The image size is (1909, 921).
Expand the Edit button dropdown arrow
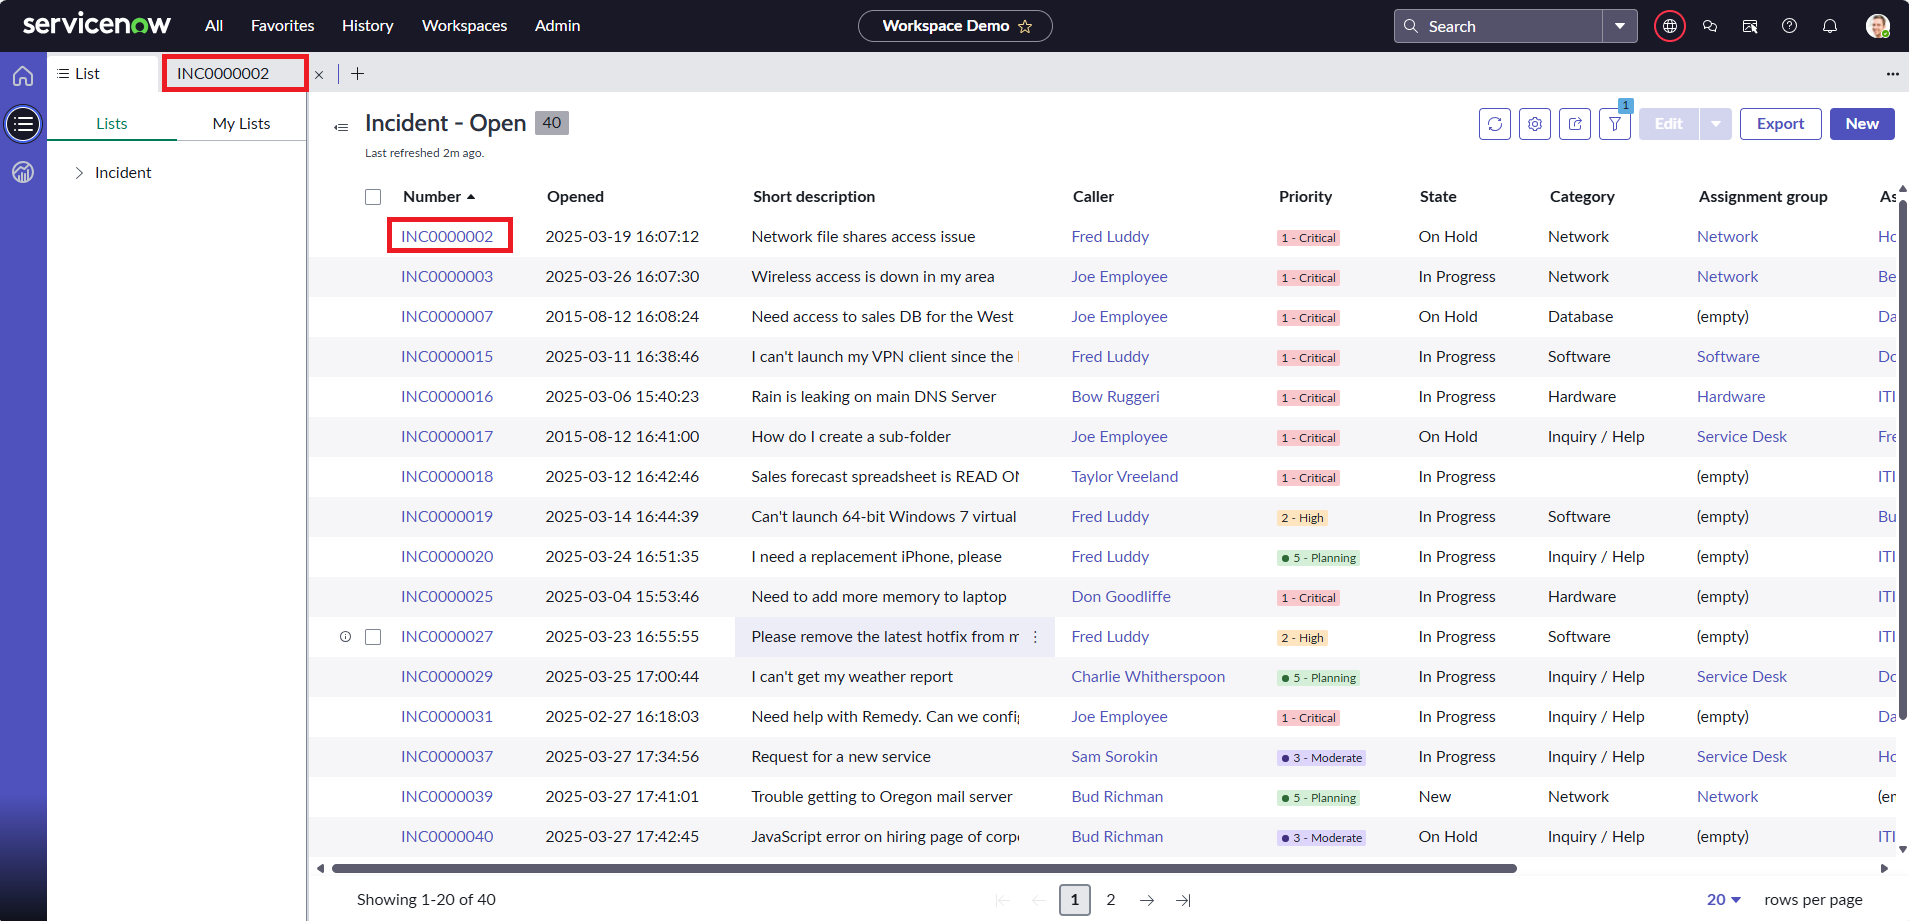pyautogui.click(x=1715, y=124)
